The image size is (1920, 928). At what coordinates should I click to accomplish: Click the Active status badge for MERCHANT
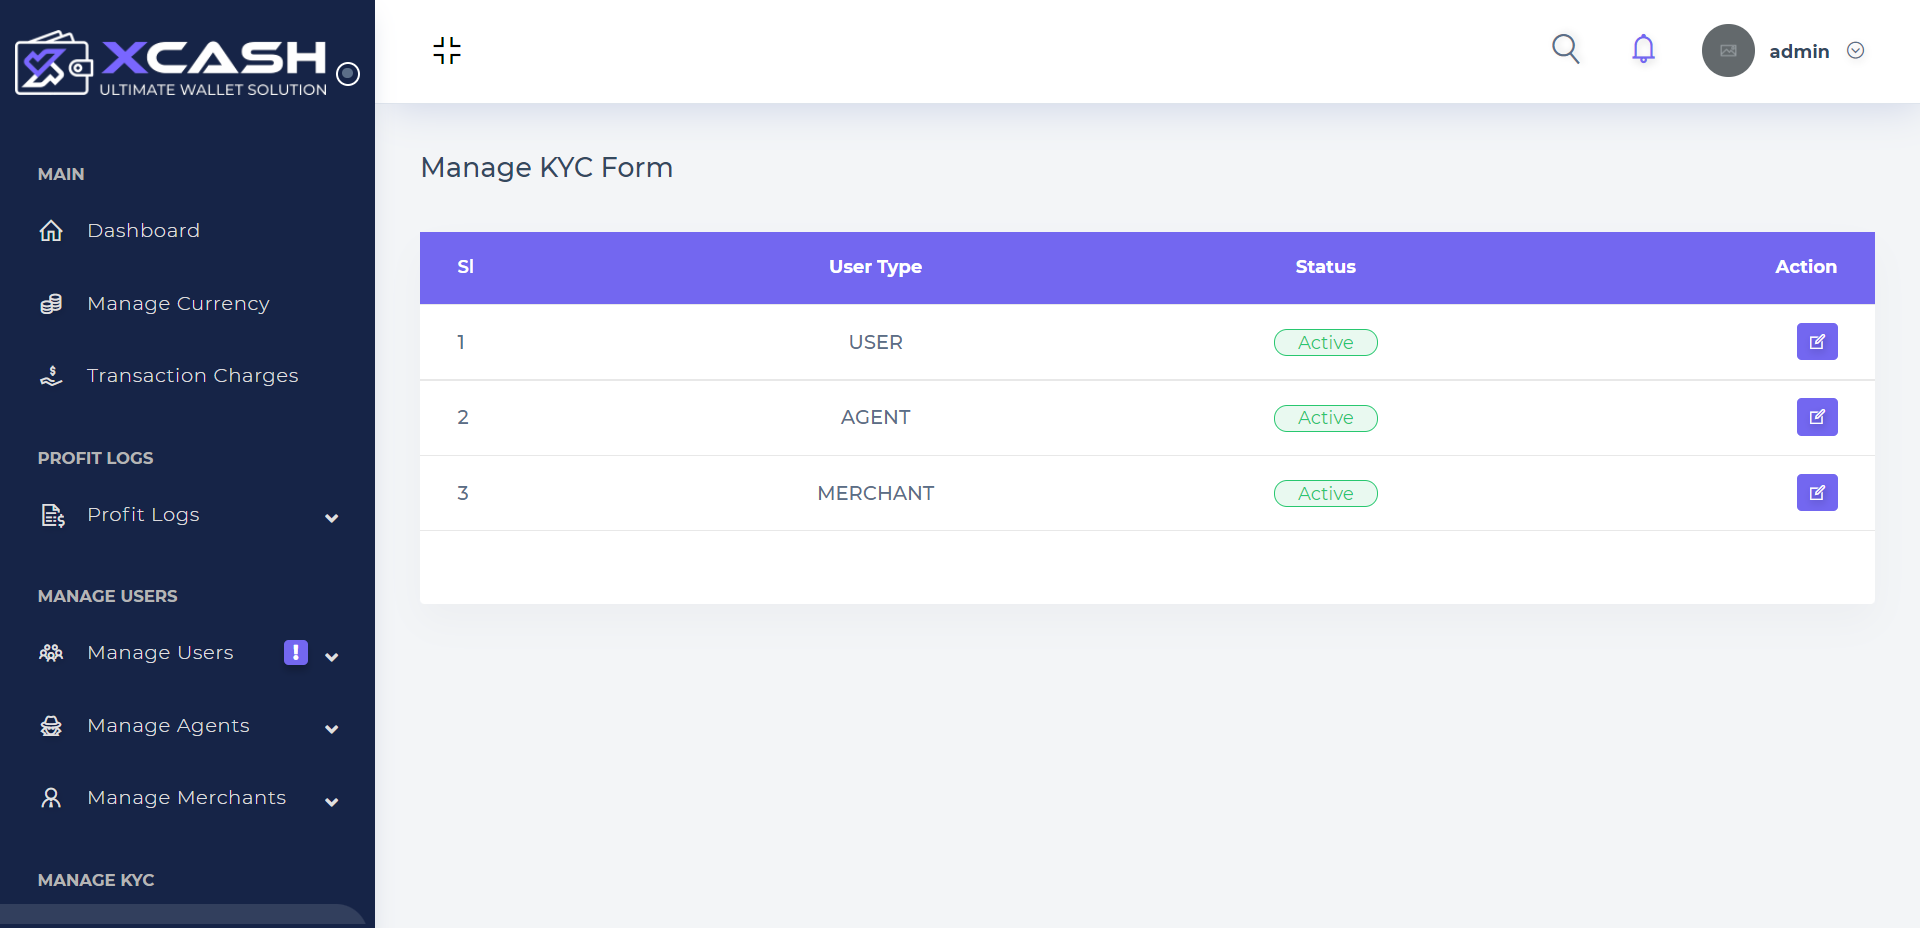tap(1325, 494)
